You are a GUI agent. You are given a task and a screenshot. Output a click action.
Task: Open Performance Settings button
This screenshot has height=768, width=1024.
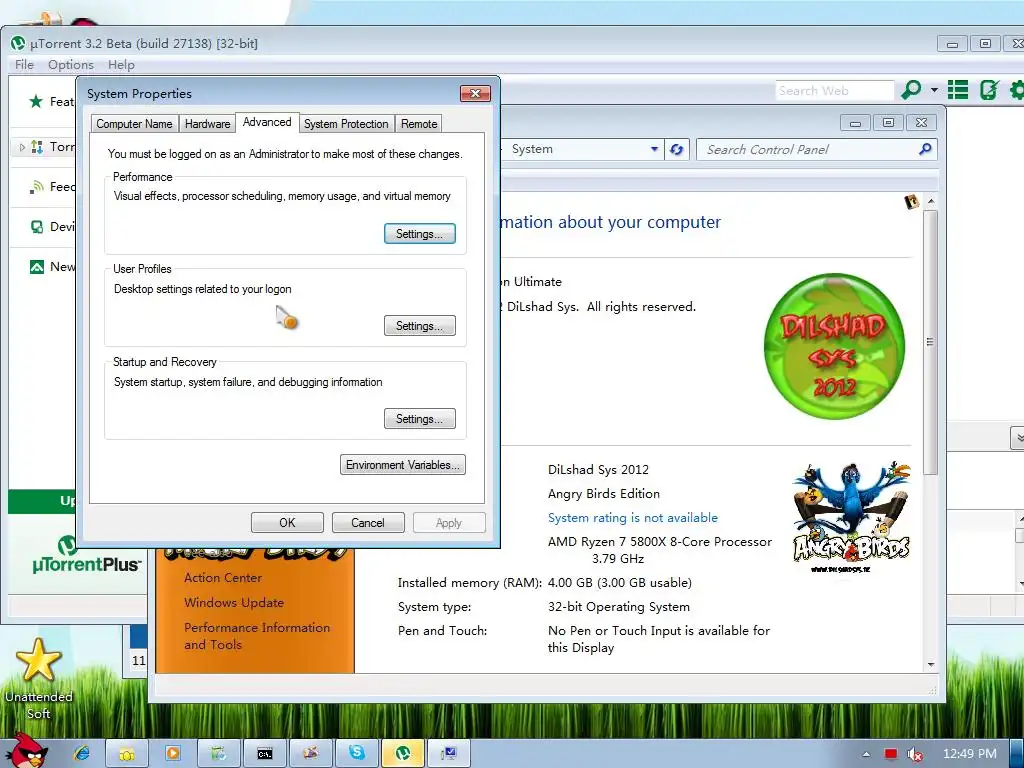pyautogui.click(x=419, y=234)
